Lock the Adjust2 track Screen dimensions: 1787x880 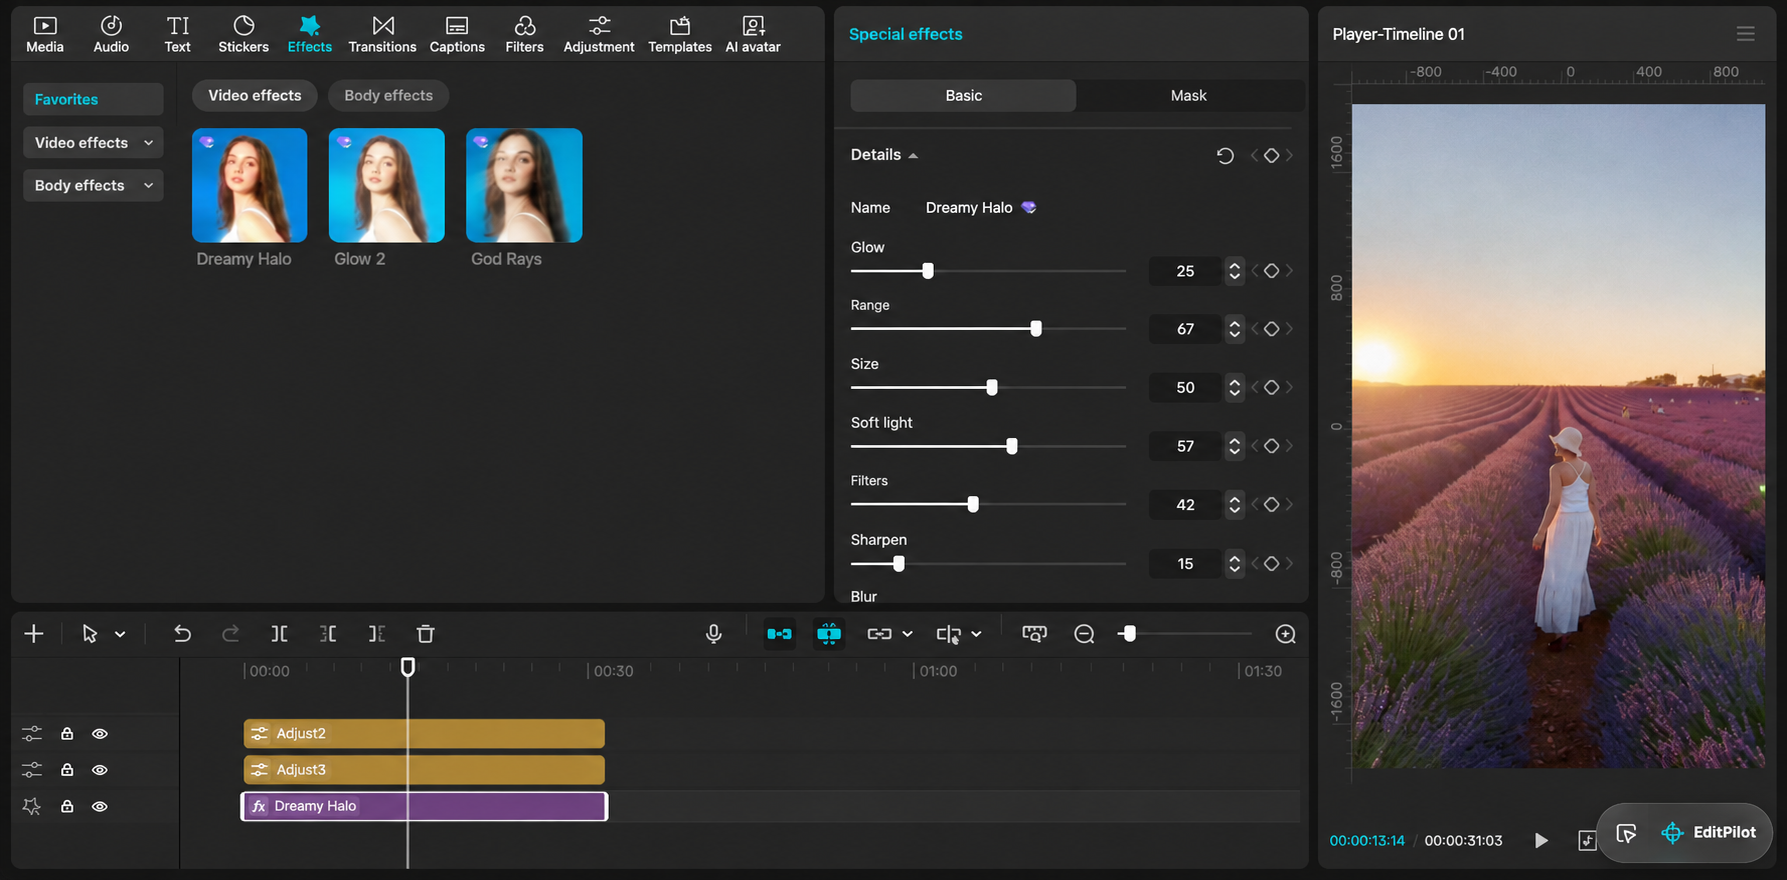point(67,734)
